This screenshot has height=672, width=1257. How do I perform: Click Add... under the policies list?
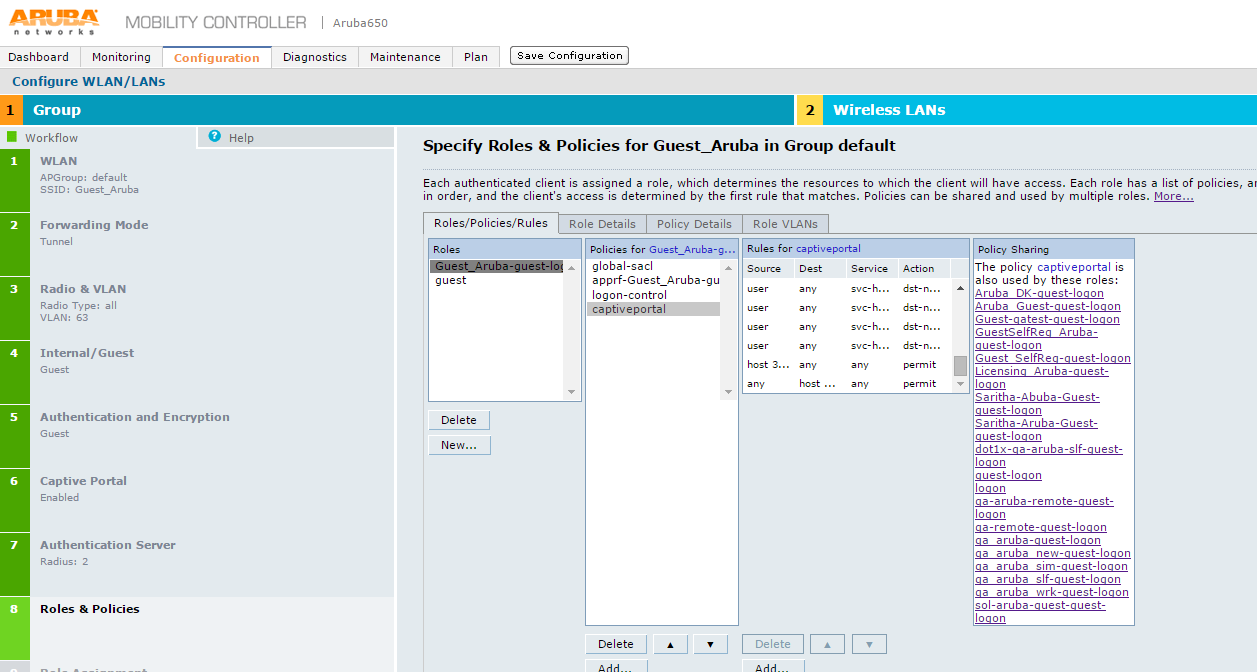pyautogui.click(x=616, y=666)
